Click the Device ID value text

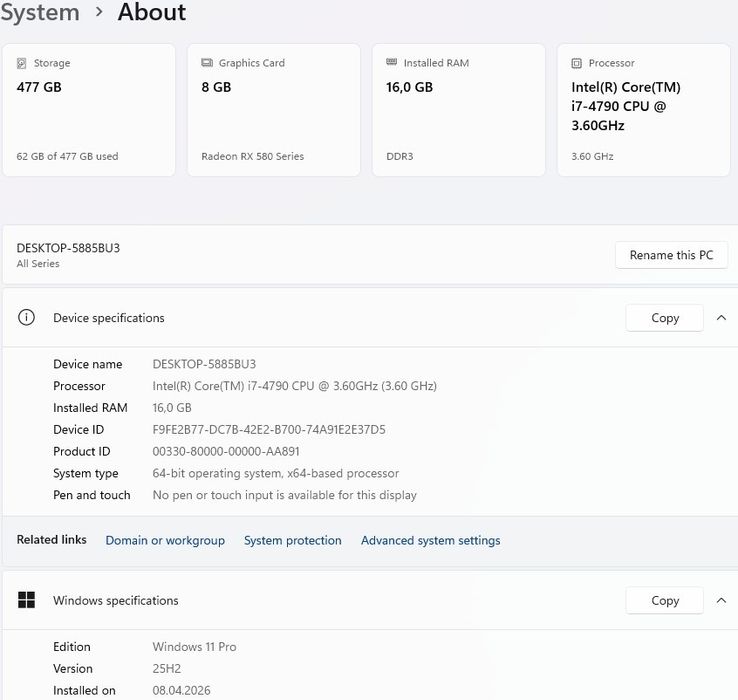click(269, 430)
